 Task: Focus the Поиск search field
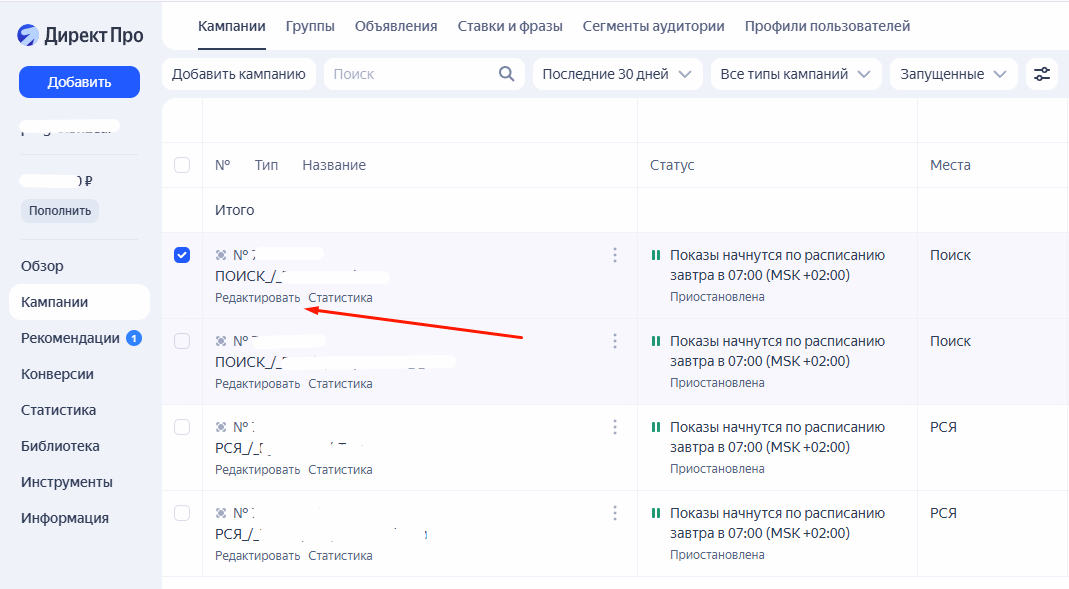click(x=410, y=74)
